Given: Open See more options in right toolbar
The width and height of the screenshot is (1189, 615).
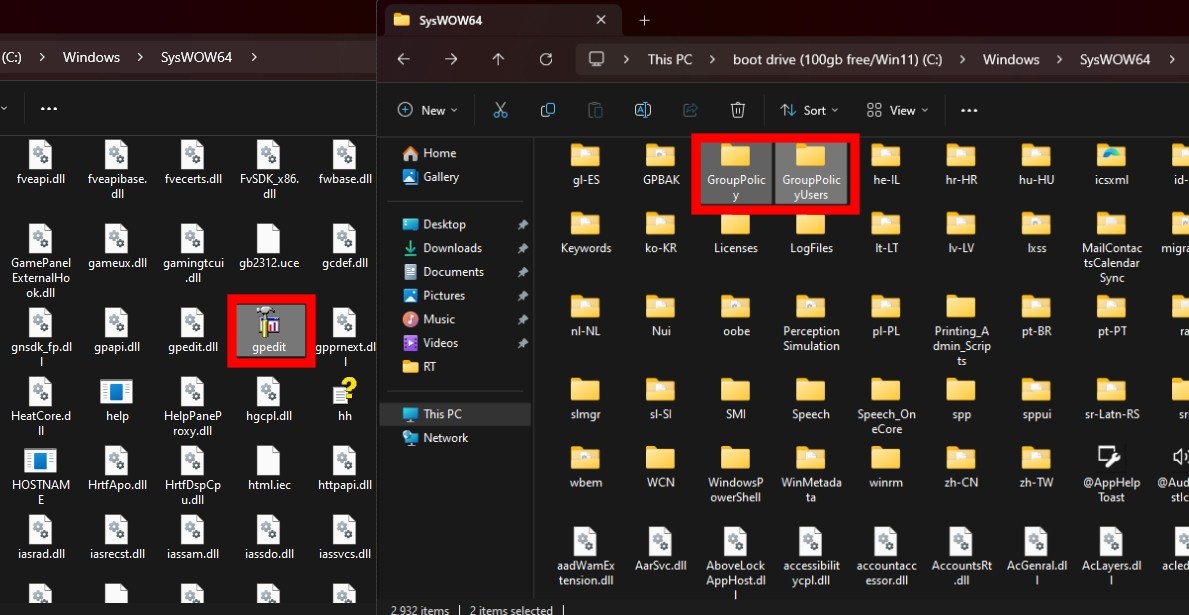Looking at the screenshot, I should tap(968, 110).
